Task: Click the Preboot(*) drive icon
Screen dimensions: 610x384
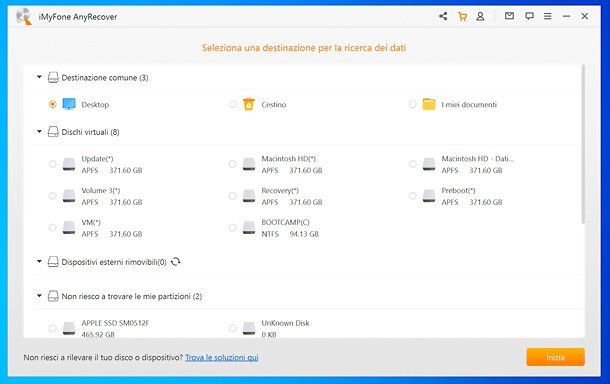Action: coord(429,196)
